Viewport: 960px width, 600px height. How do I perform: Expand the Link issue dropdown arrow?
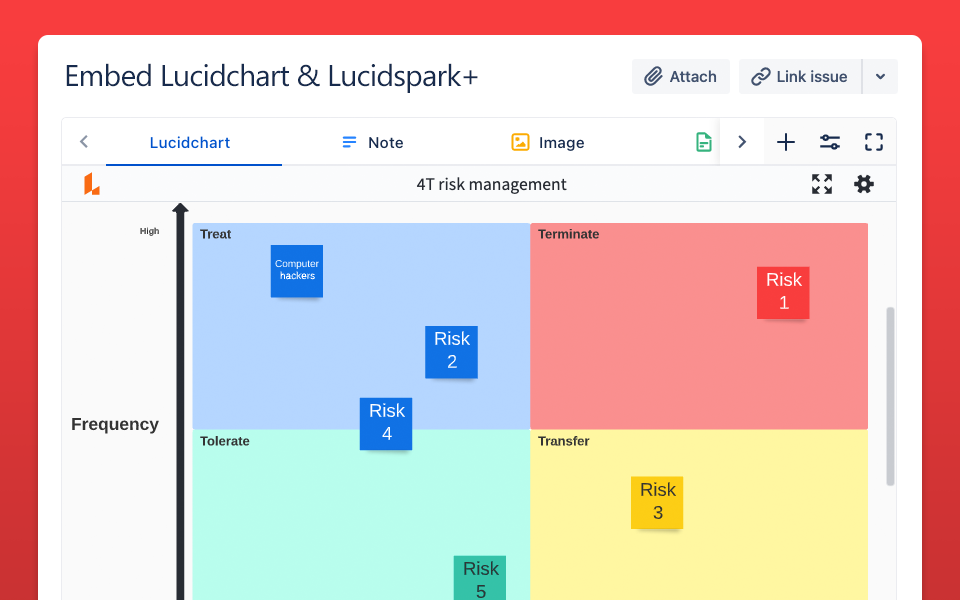tap(880, 77)
